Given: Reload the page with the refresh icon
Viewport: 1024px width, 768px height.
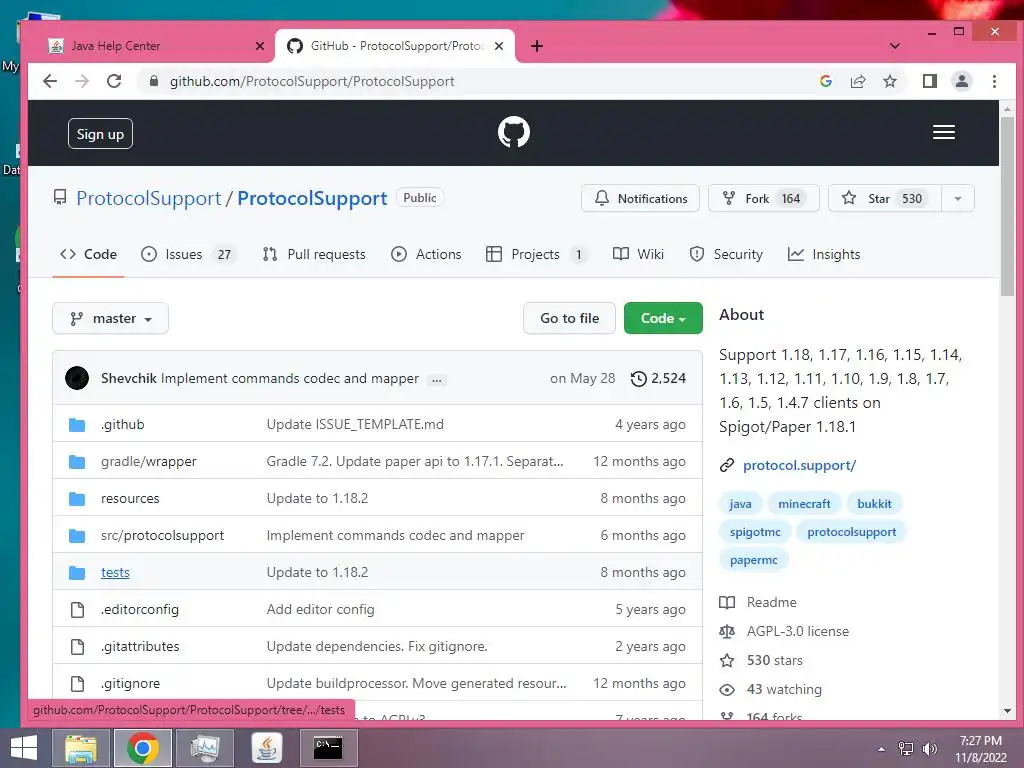Looking at the screenshot, I should (114, 81).
